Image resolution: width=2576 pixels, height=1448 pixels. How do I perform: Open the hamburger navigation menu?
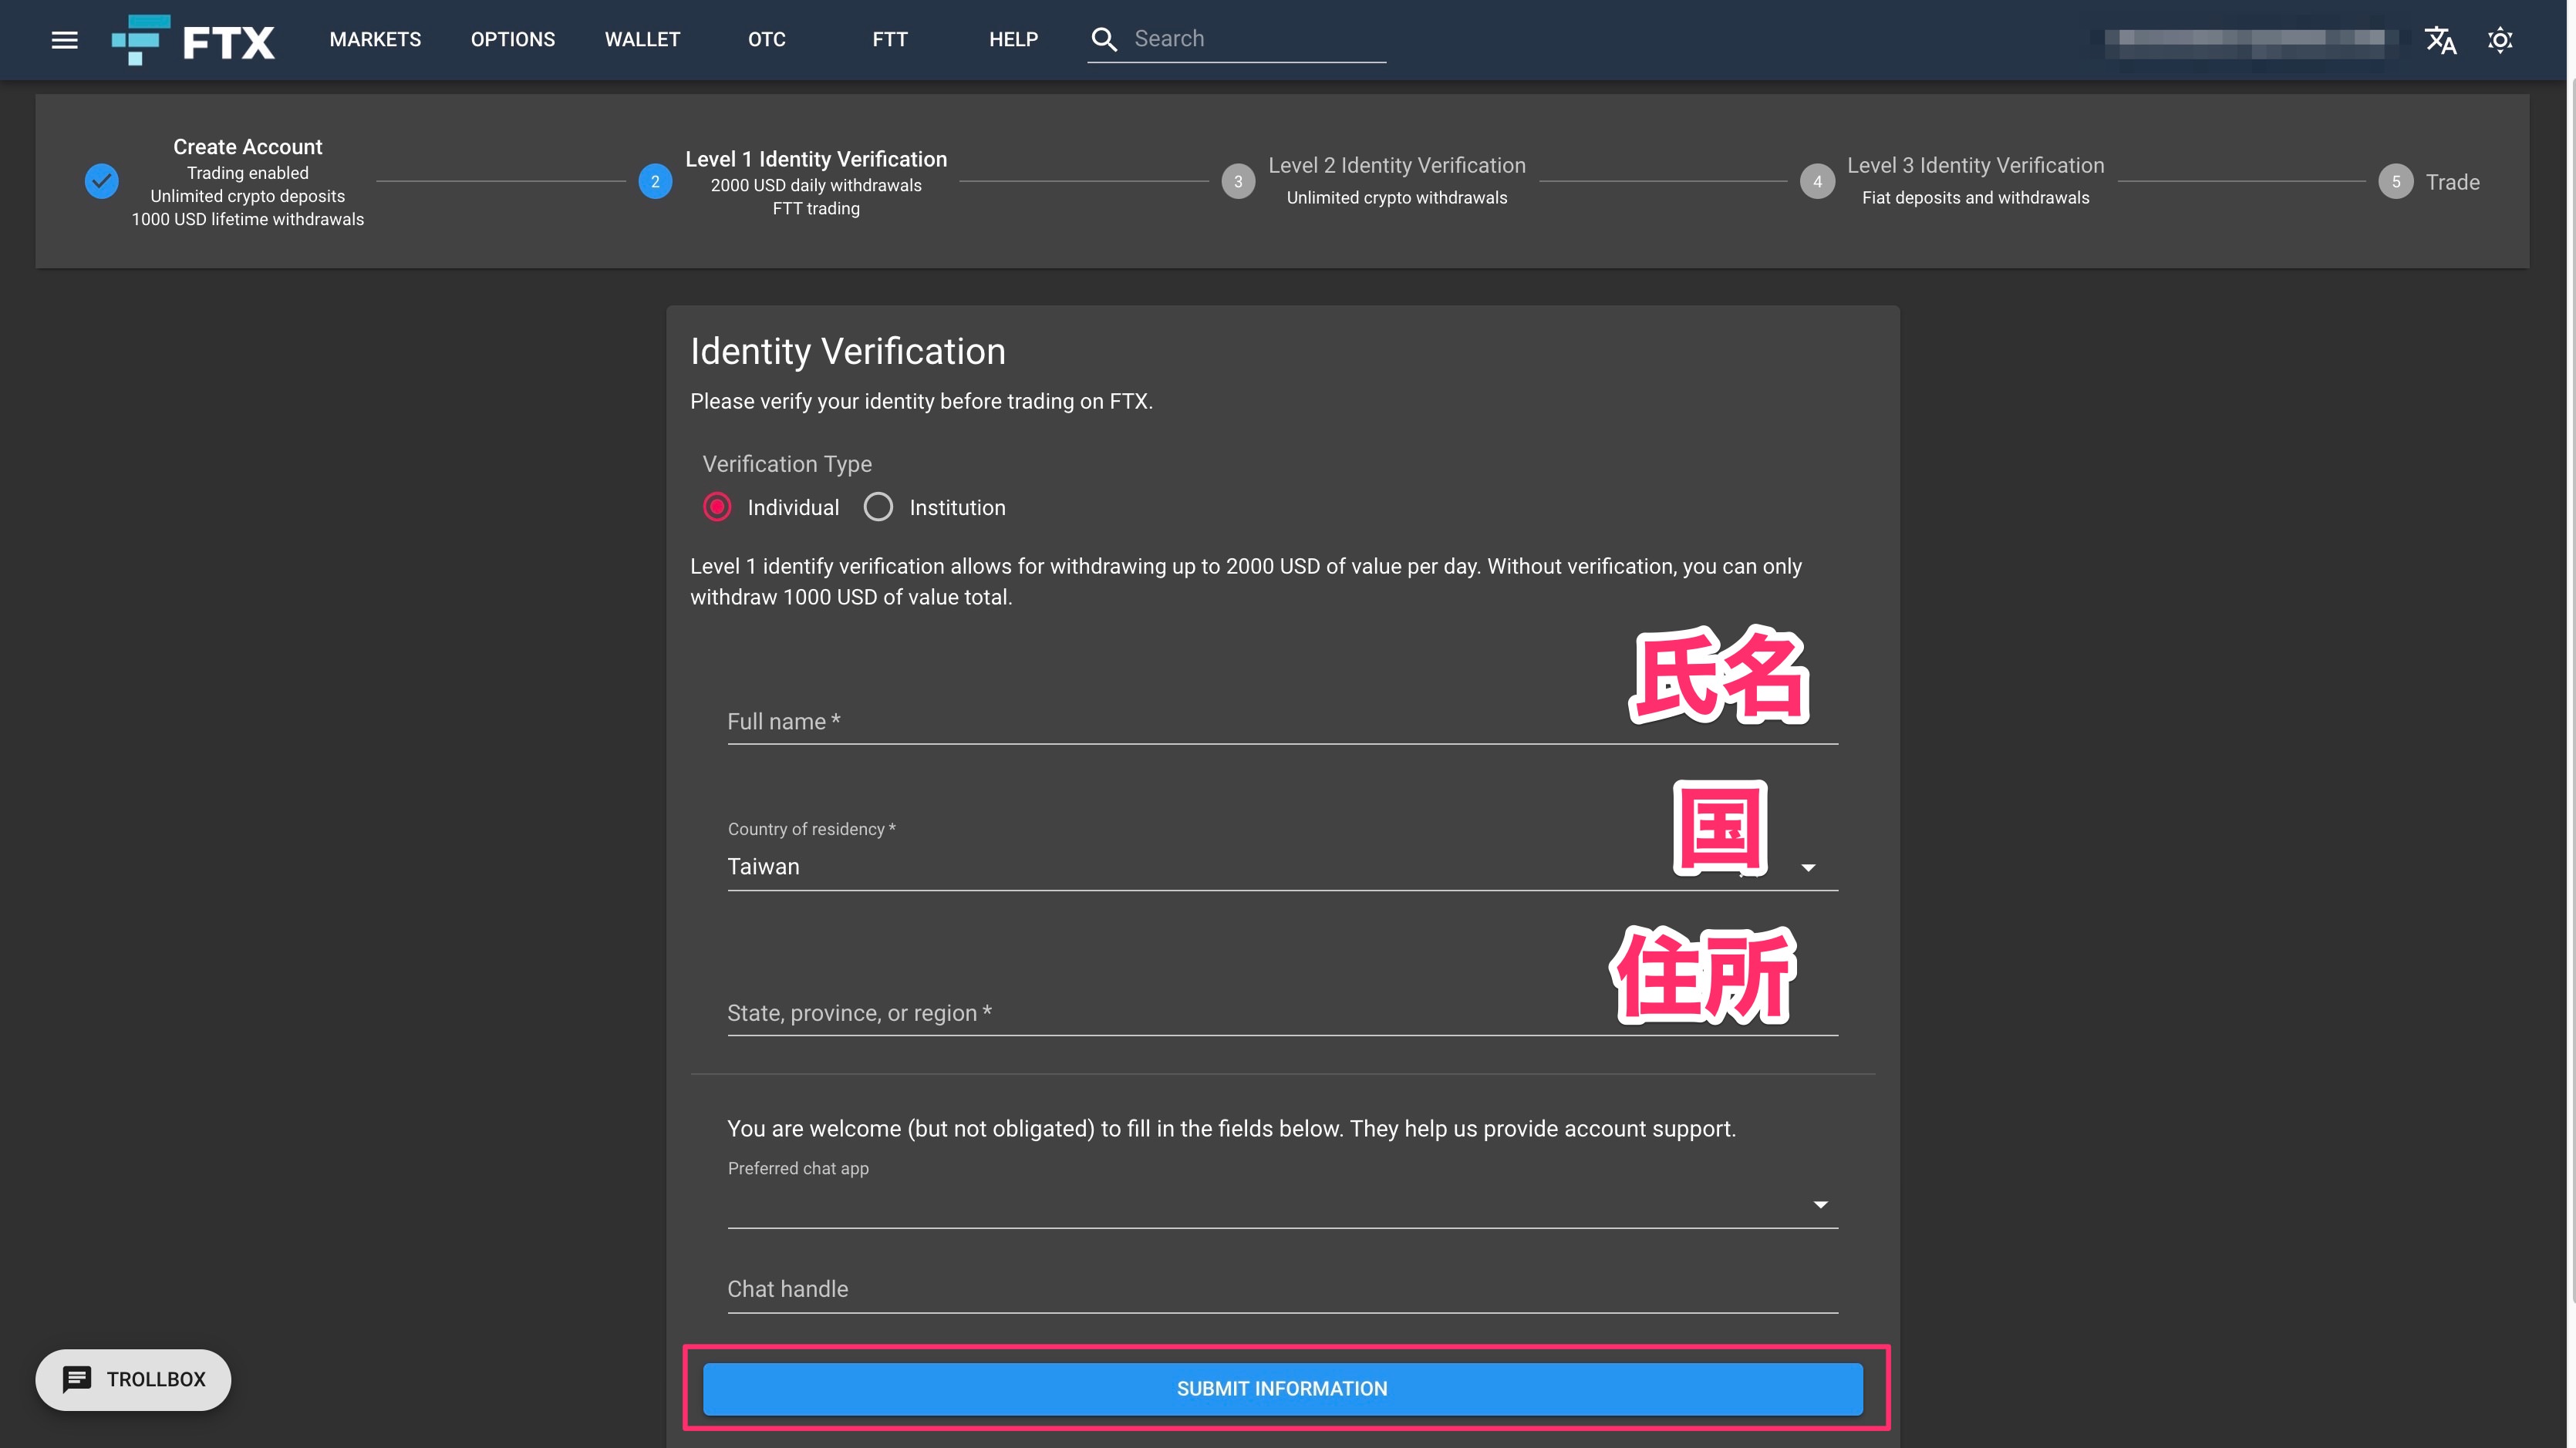64,40
